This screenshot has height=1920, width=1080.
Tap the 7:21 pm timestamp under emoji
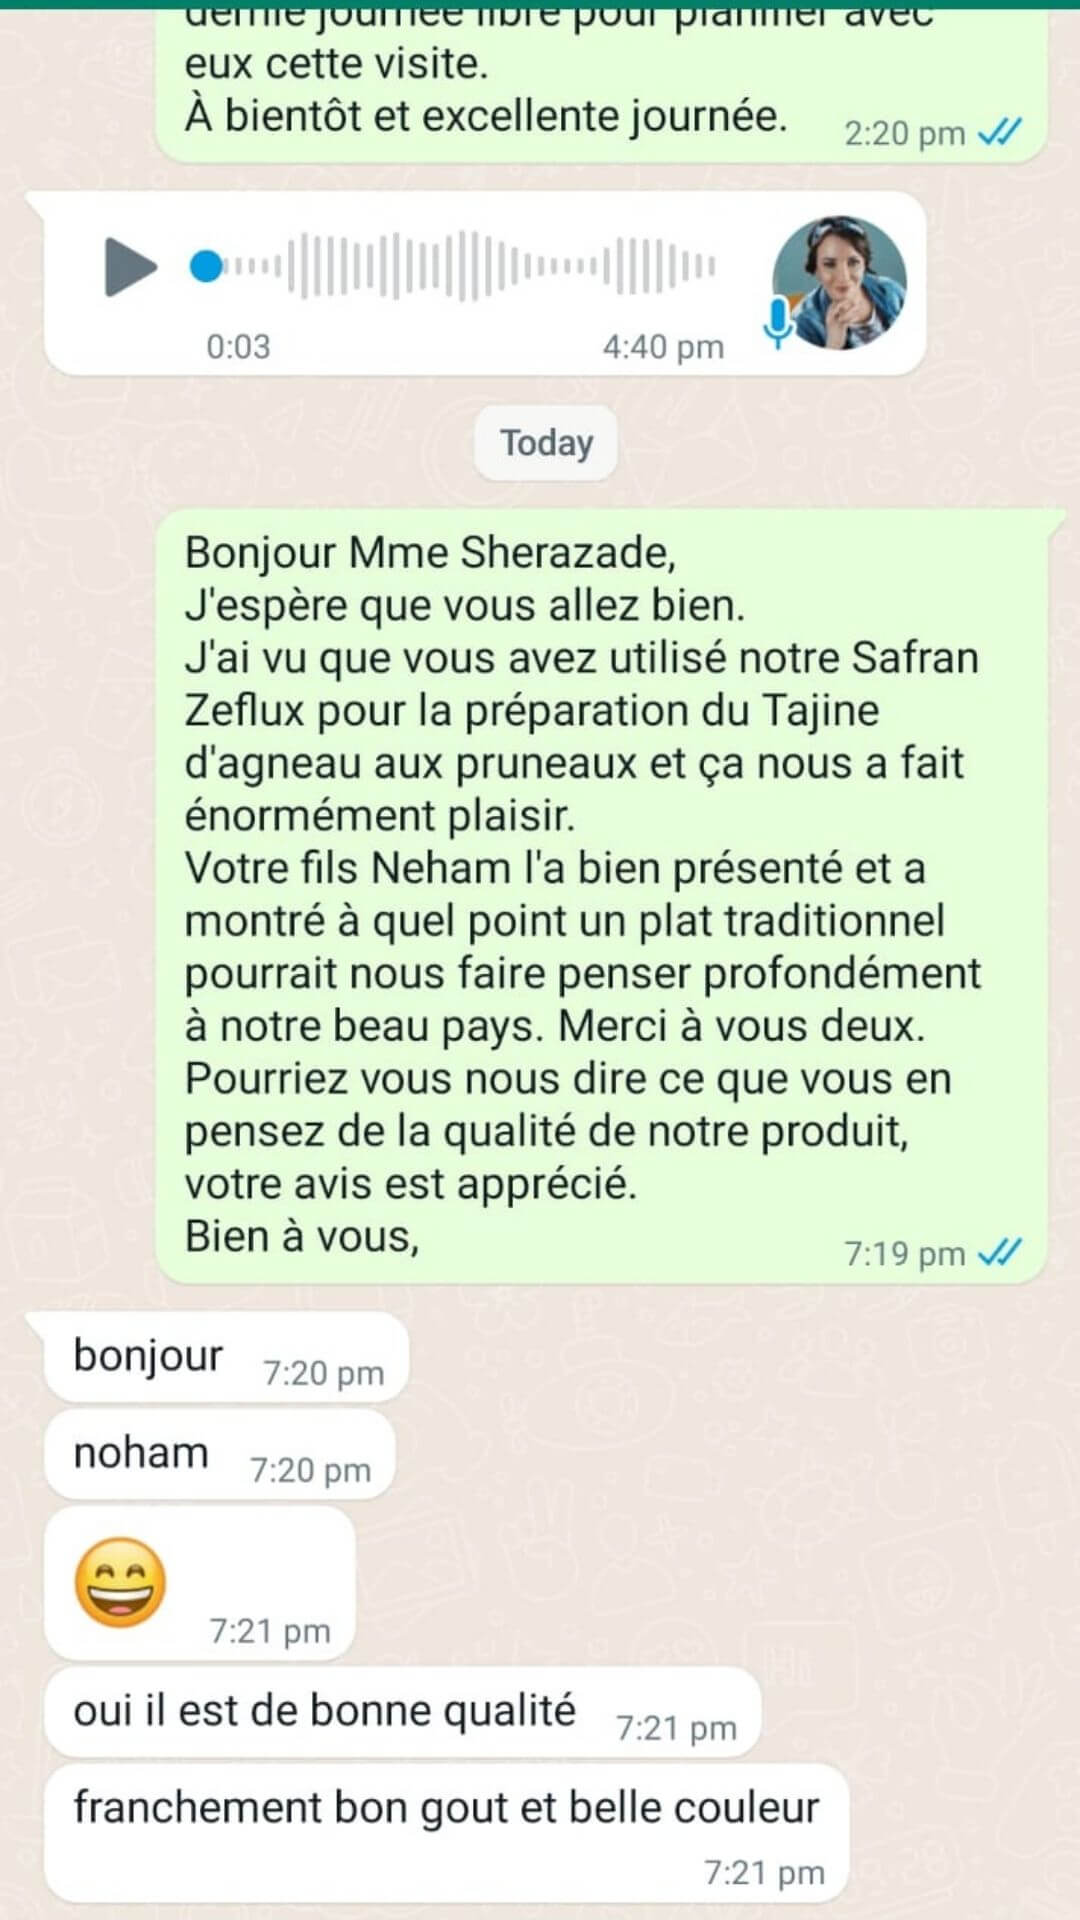pyautogui.click(x=270, y=1631)
